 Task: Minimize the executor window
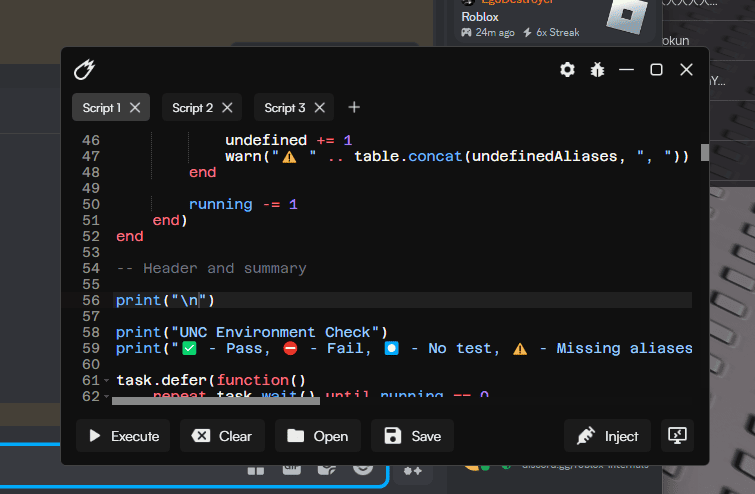click(x=626, y=70)
